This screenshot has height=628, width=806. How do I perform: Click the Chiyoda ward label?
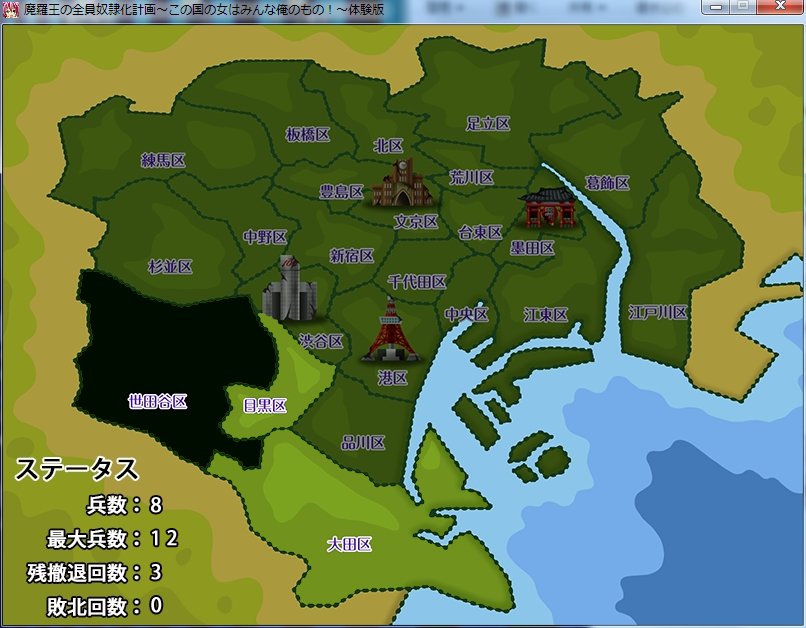[x=417, y=282]
